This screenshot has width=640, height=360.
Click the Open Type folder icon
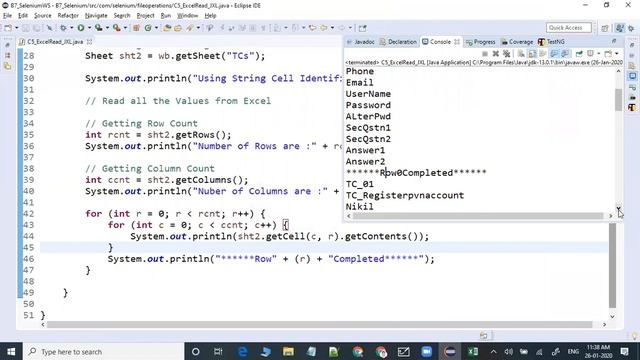[x=167, y=28]
